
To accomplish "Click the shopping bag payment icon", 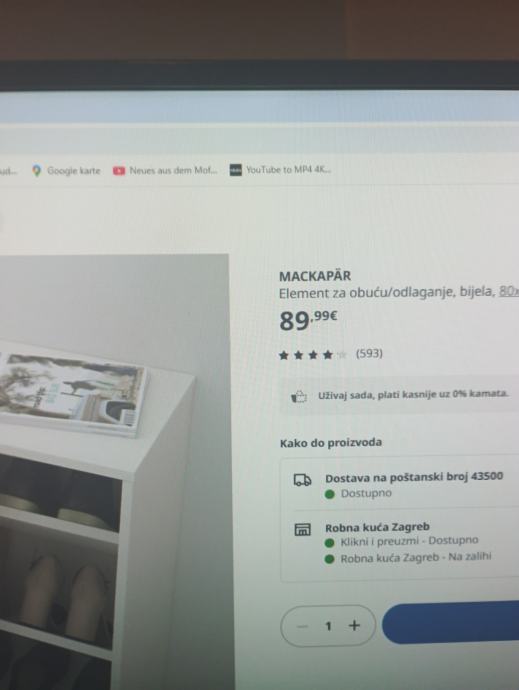I will tap(299, 396).
